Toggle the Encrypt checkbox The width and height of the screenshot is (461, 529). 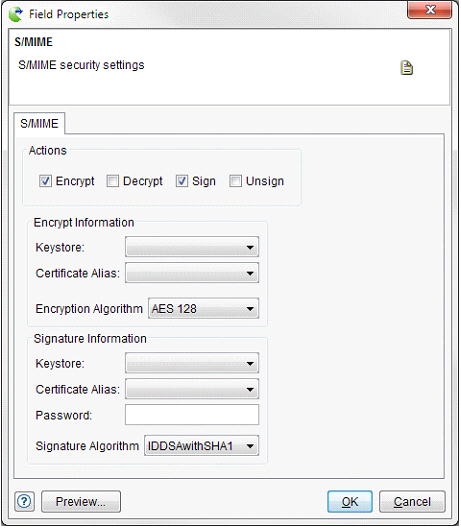click(45, 181)
